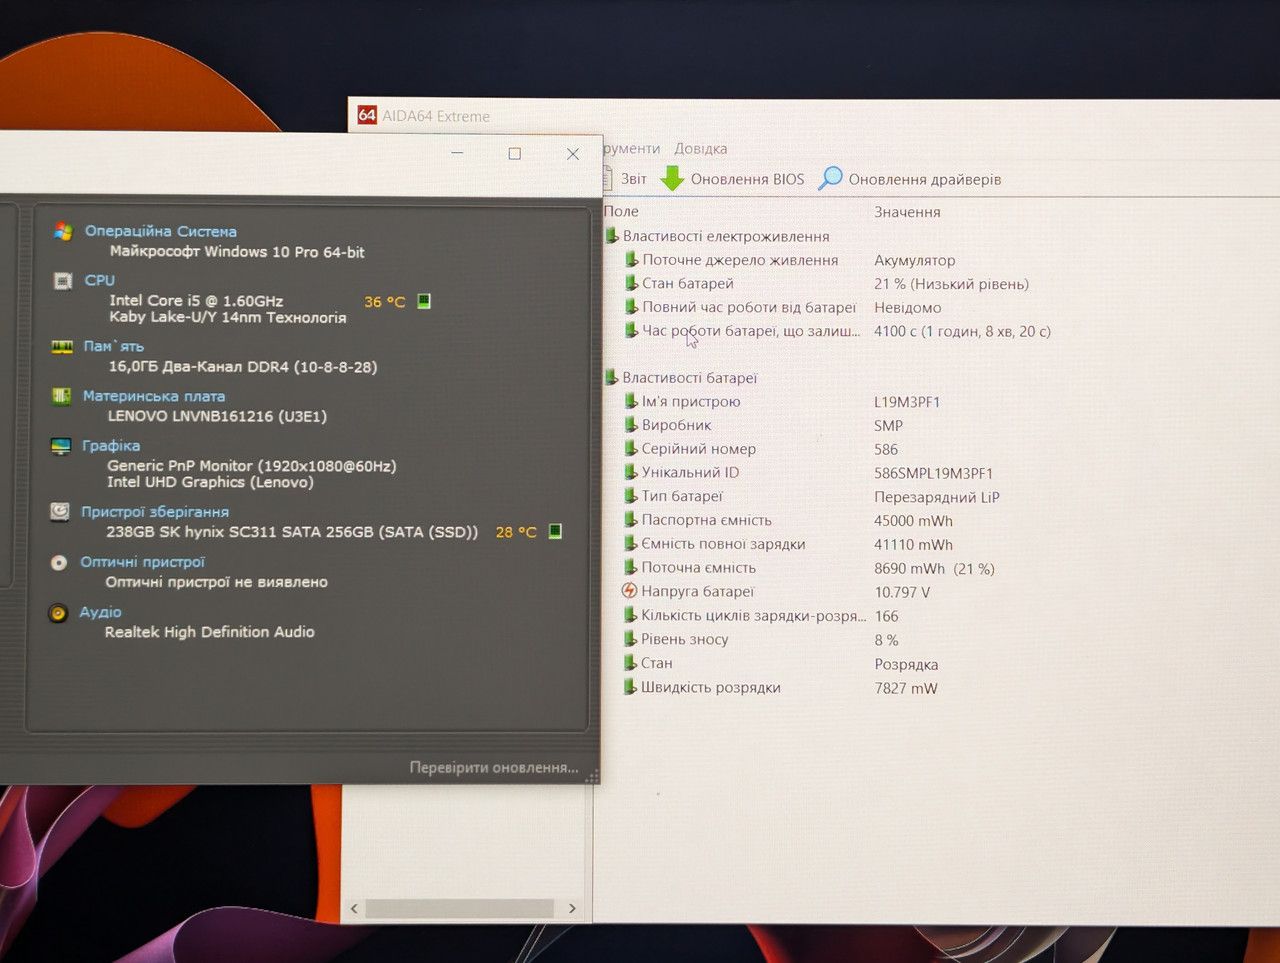Click the driver update magnifier icon

(830, 179)
